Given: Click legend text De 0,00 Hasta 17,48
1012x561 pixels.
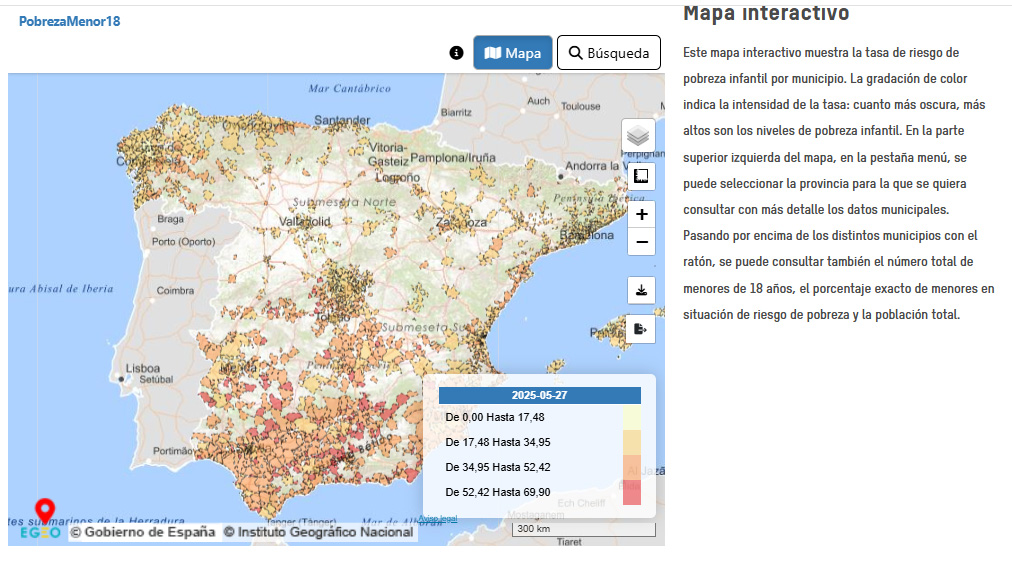Looking at the screenshot, I should 495,417.
